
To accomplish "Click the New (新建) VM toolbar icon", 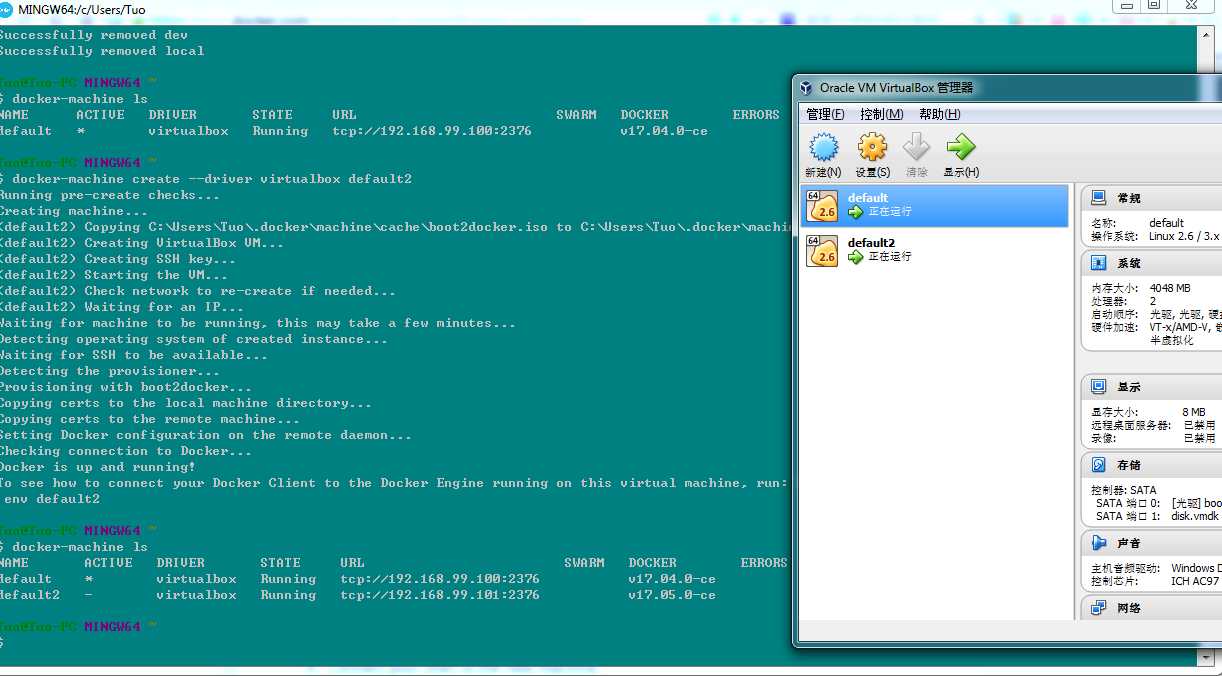I will (x=824, y=148).
